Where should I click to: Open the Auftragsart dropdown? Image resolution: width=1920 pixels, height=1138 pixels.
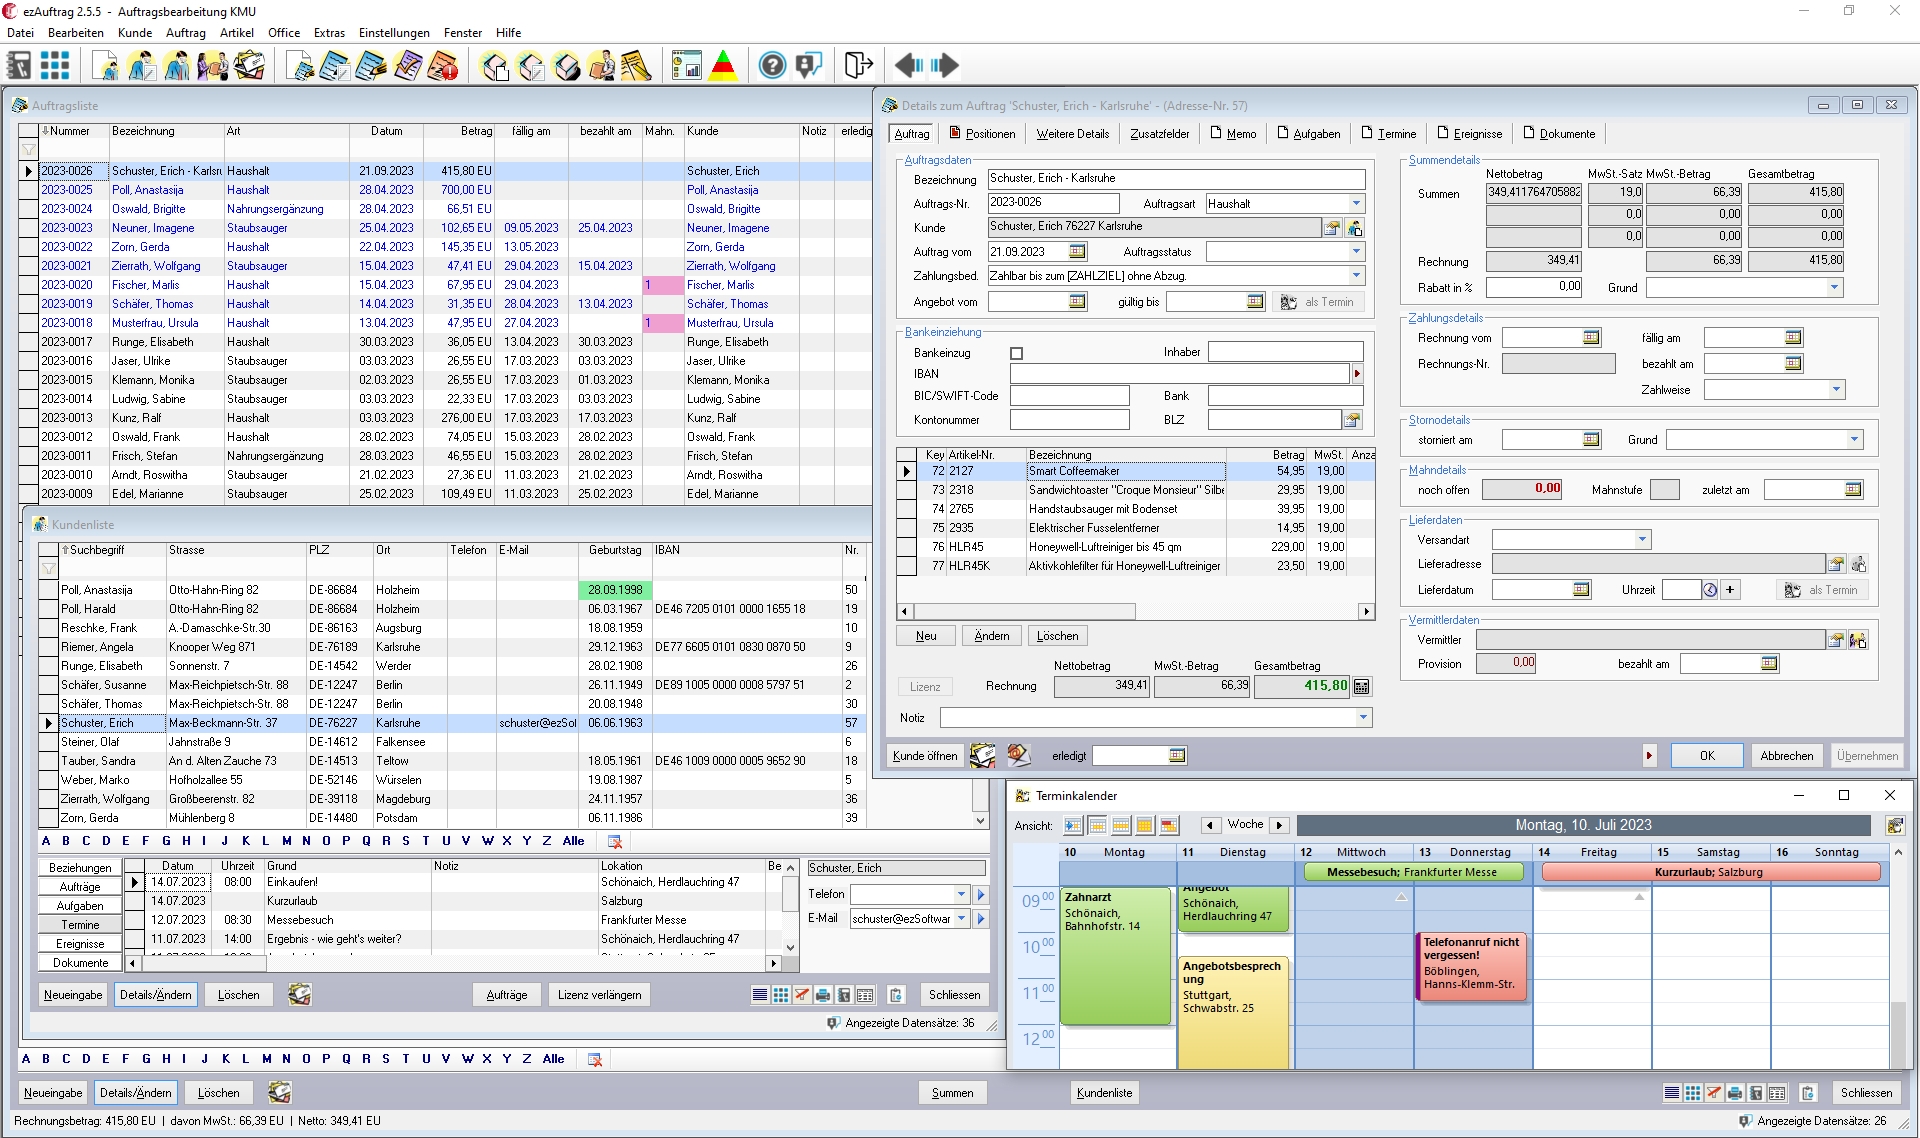[1356, 204]
